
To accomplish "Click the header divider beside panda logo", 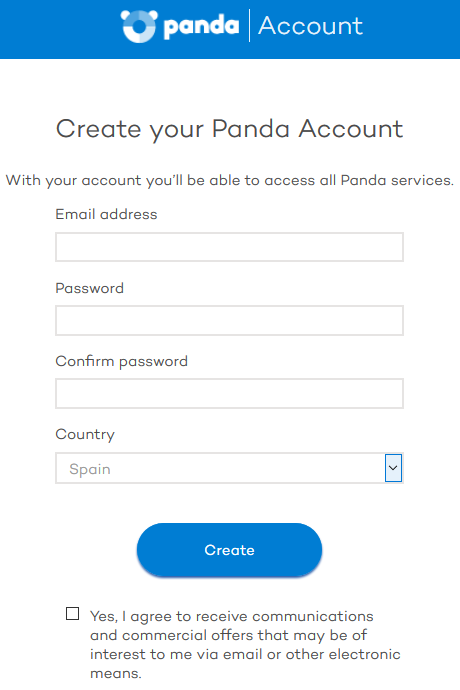I will click(x=249, y=26).
